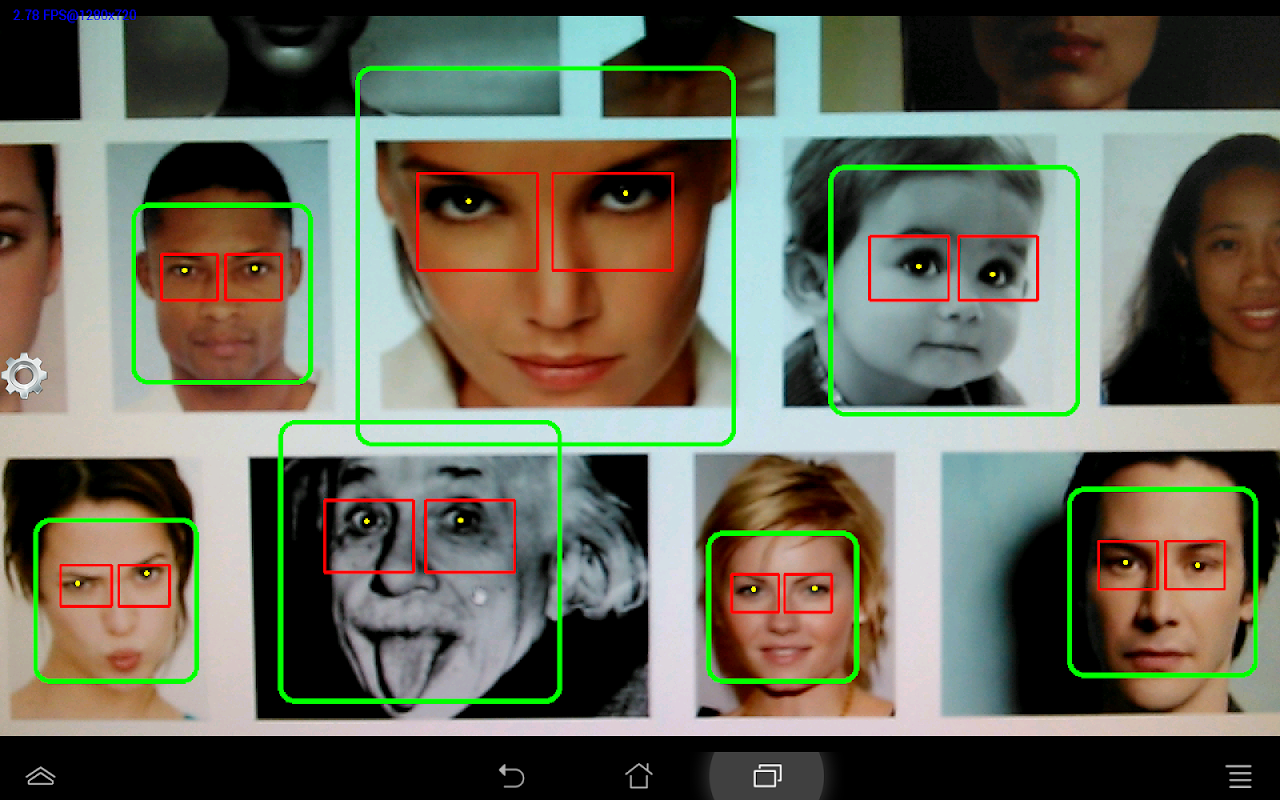Click the '2.78 FPS@1280x720' readout

coord(75,15)
